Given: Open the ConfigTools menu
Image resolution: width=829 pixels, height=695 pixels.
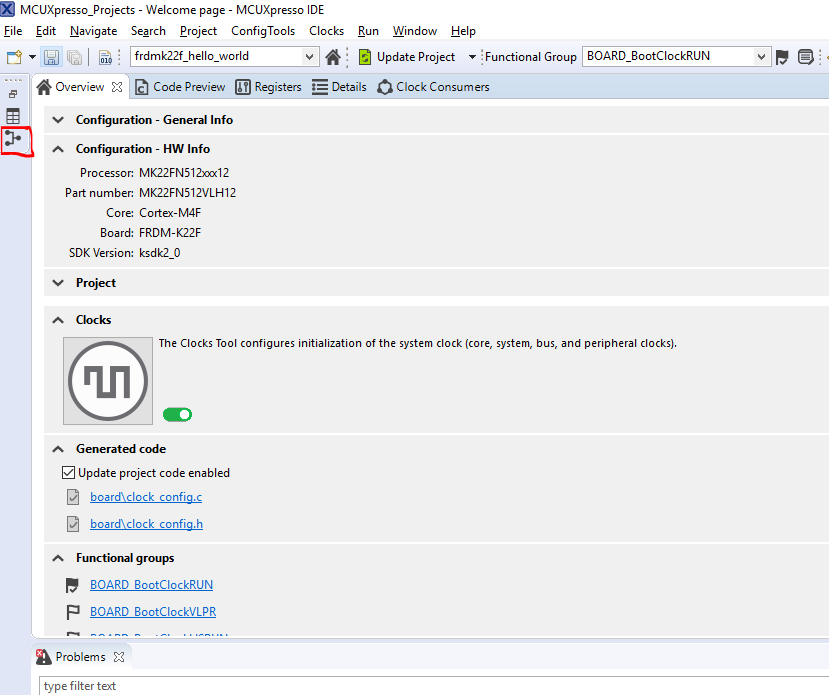Looking at the screenshot, I should [263, 31].
